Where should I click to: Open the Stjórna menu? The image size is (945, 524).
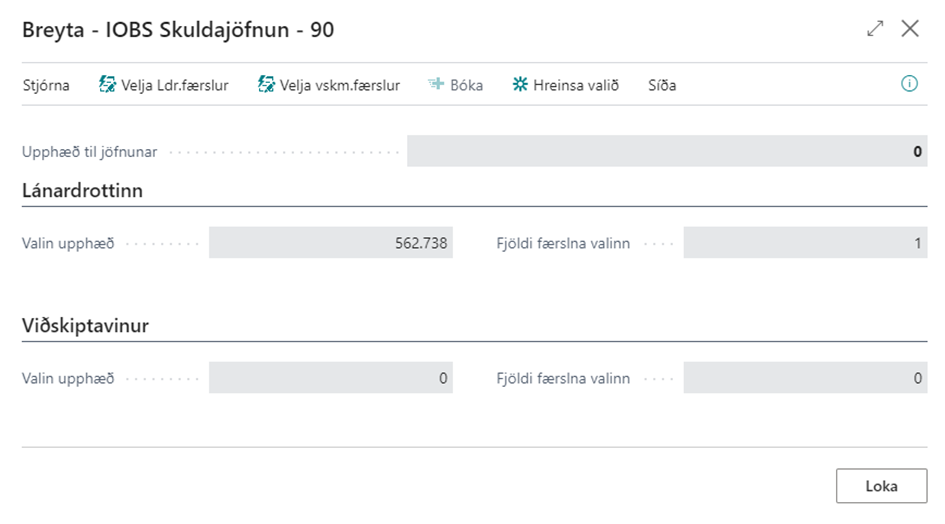click(x=46, y=85)
